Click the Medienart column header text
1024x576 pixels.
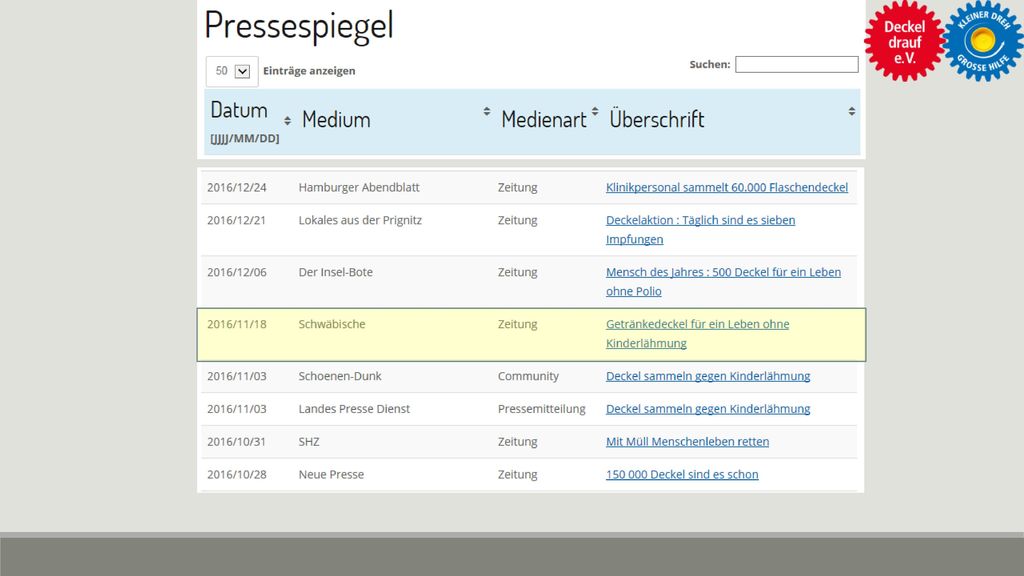coord(544,120)
